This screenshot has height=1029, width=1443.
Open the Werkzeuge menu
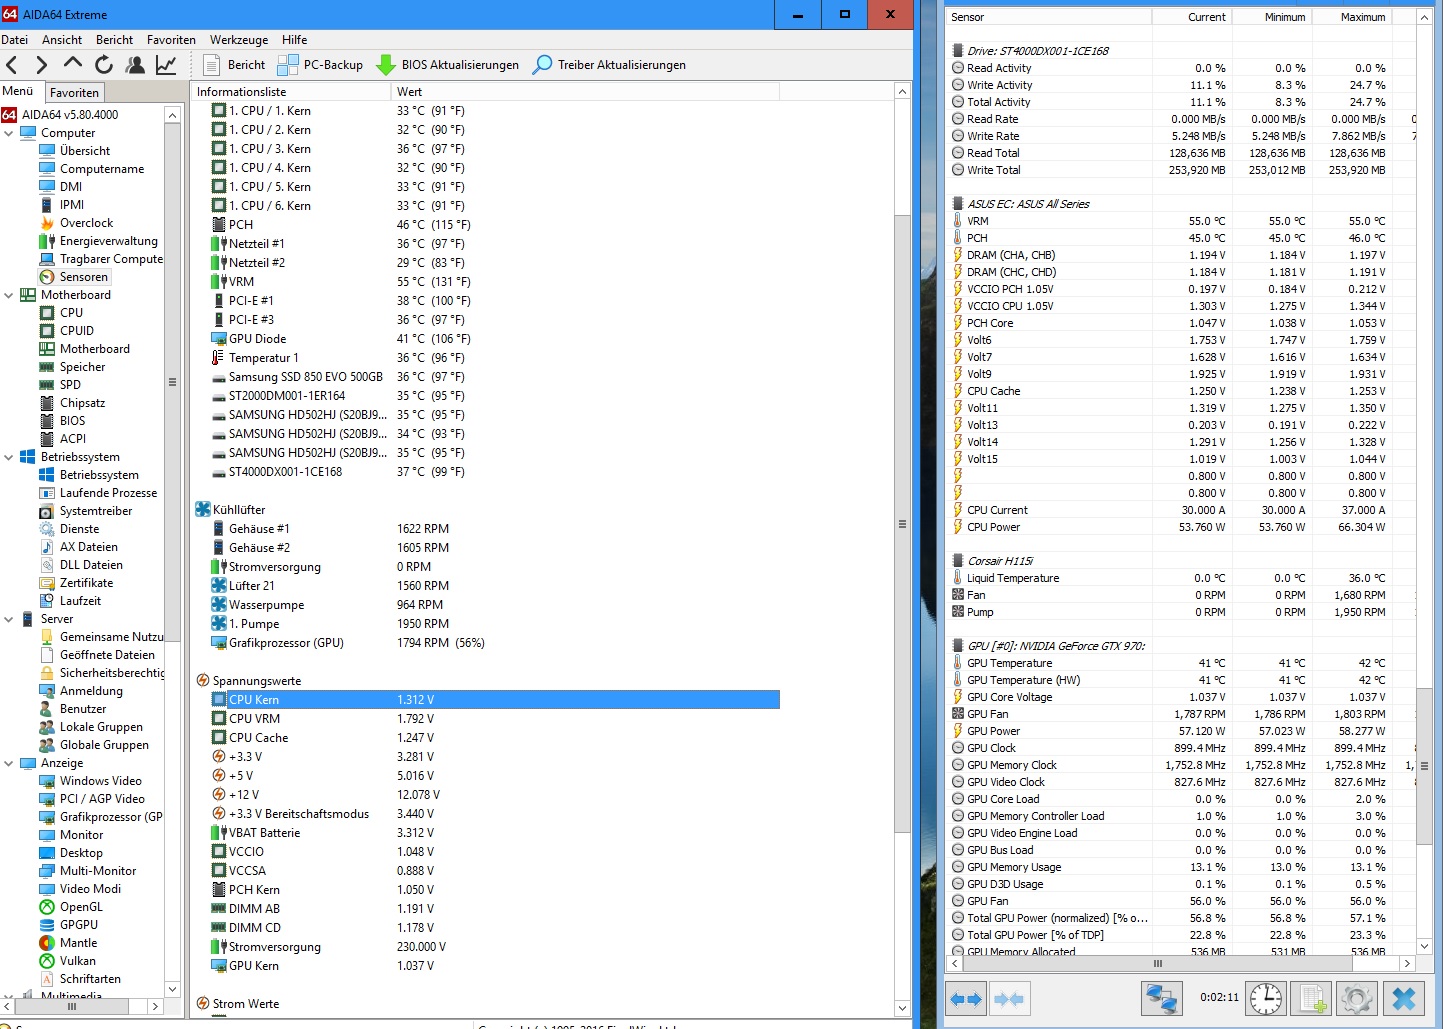pos(239,40)
